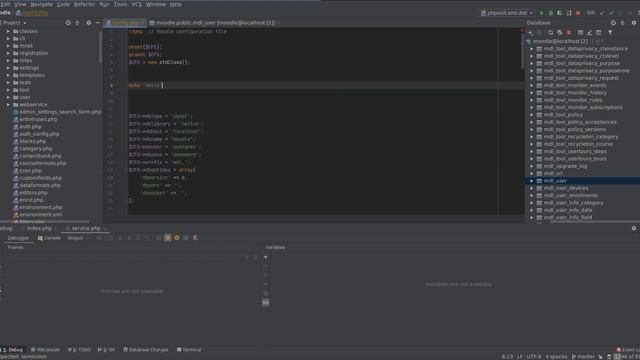Click the Database panel scroll-from-source target icon

tap(613, 23)
